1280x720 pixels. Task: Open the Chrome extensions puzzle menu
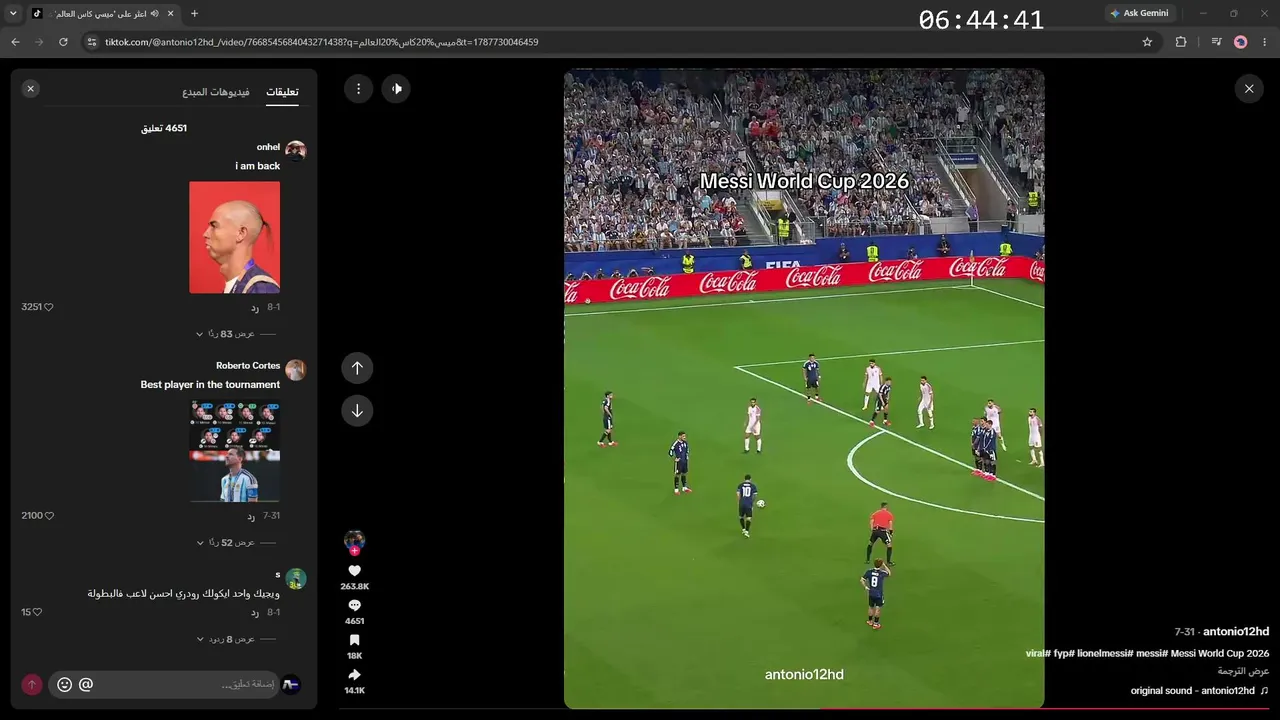[1181, 42]
